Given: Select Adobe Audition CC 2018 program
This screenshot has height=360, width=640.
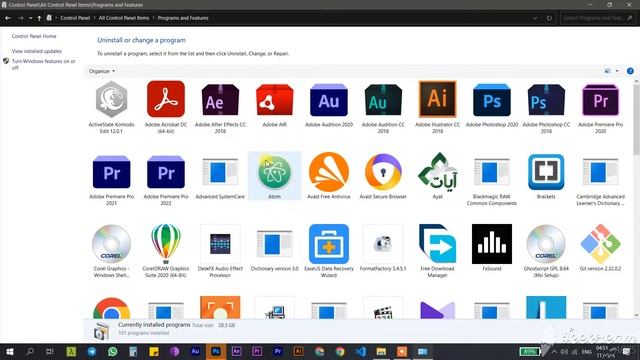Looking at the screenshot, I should 383,107.
